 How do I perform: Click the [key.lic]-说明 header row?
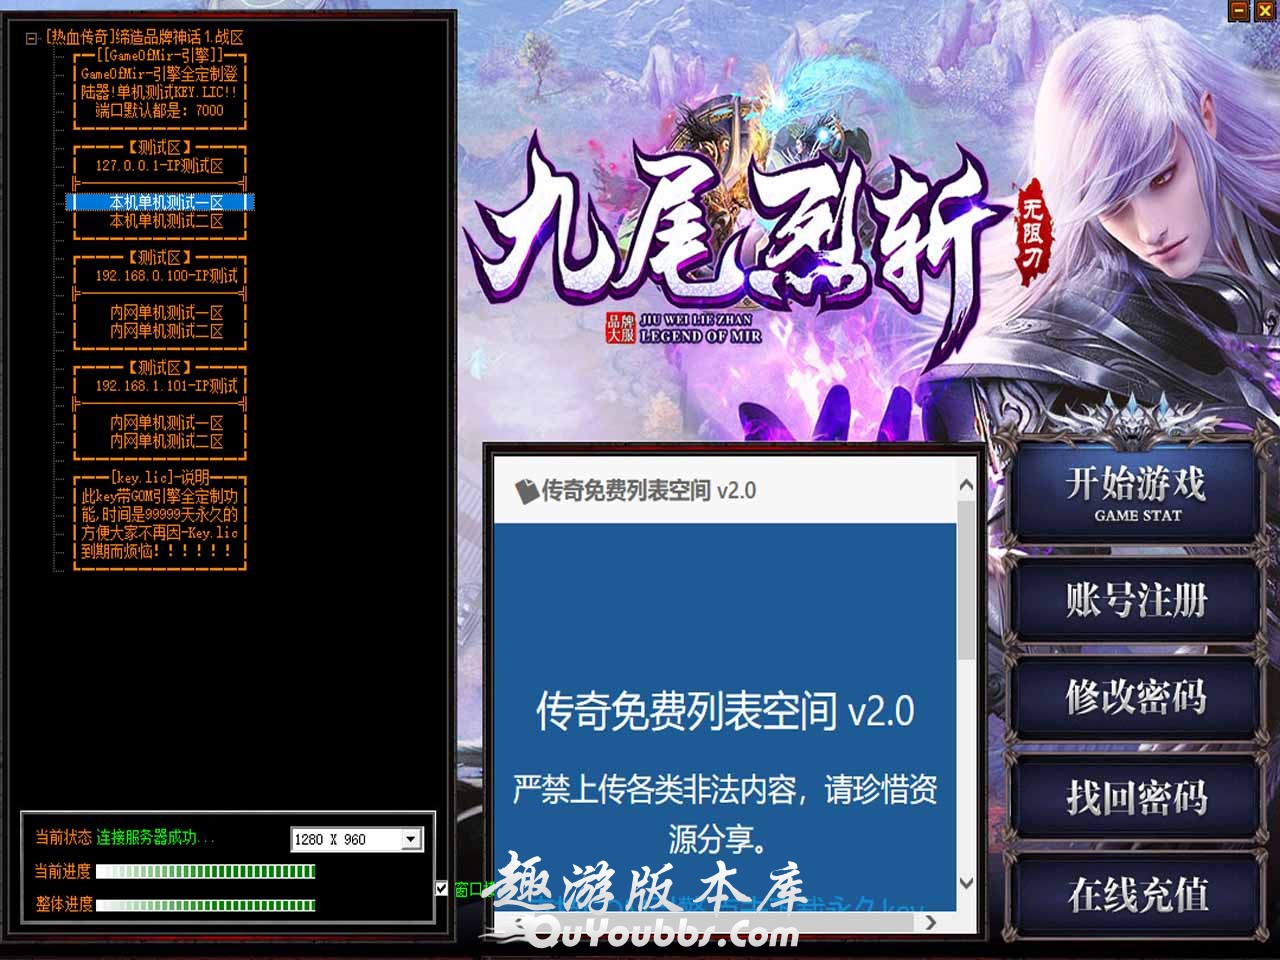[160, 477]
